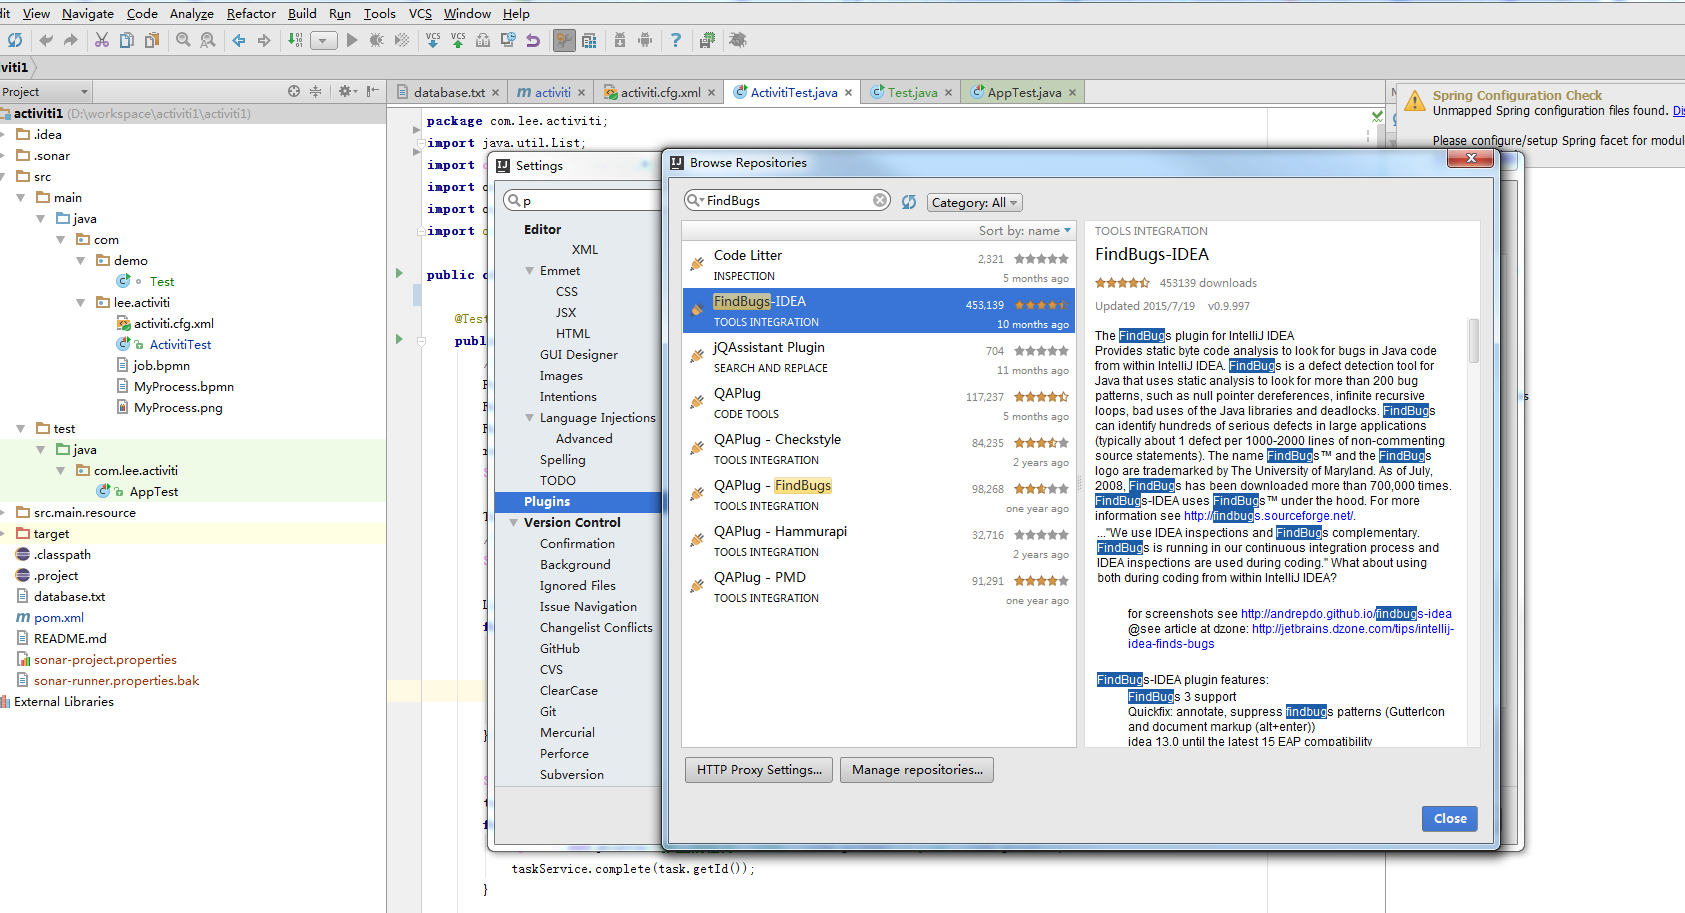1685x913 pixels.
Task: Open Settings via the wrench toolbar icon
Action: point(565,40)
